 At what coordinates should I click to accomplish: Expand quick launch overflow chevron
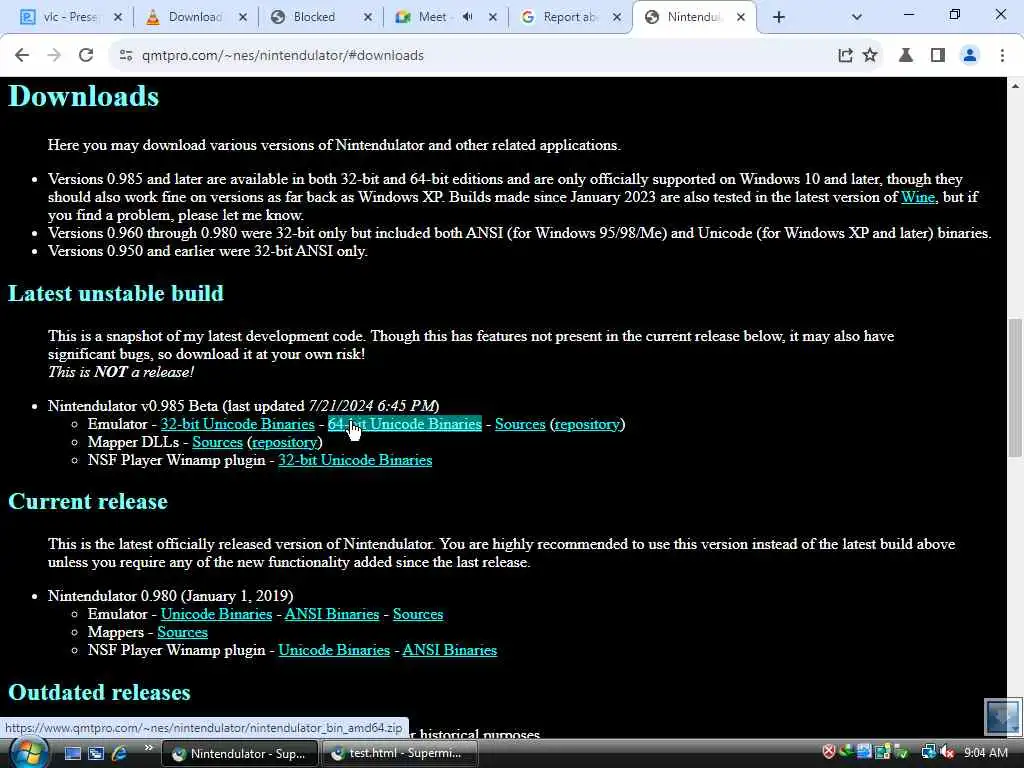tap(148, 748)
